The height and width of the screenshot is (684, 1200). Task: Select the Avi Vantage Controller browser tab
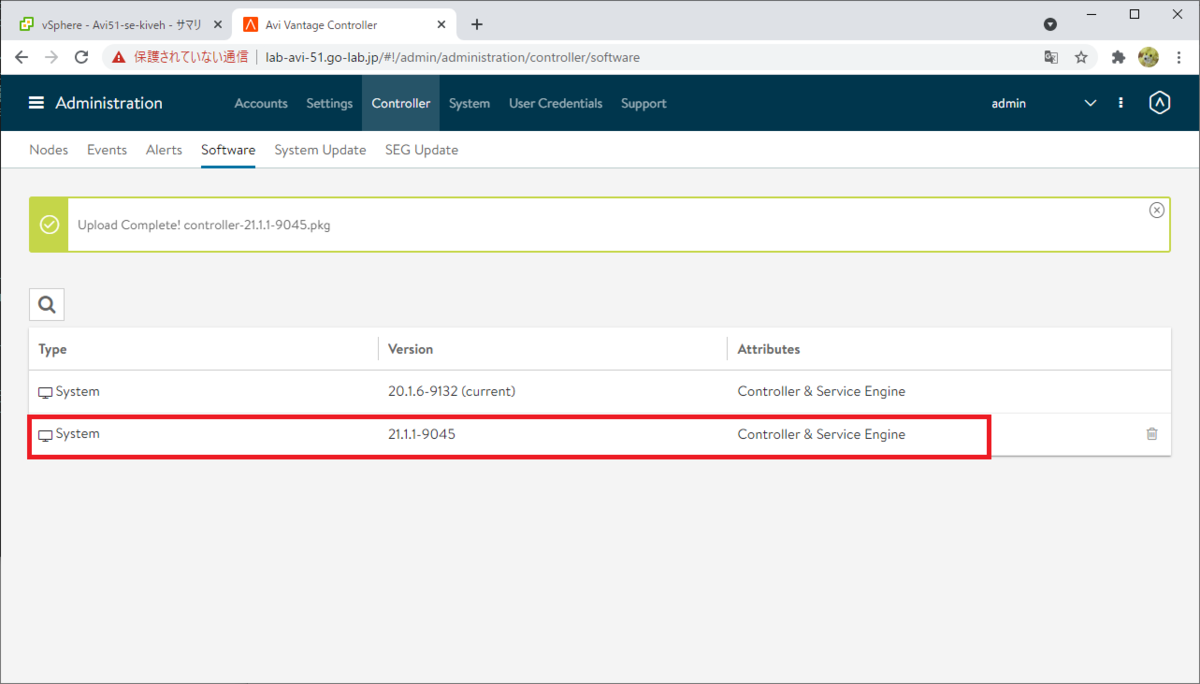(344, 25)
